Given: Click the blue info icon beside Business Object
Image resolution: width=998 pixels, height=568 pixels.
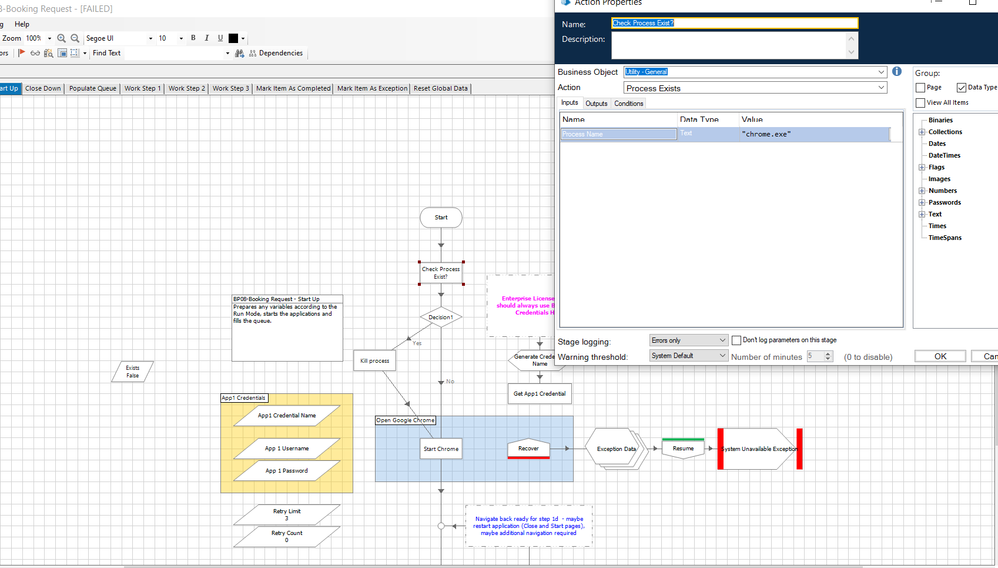Looking at the screenshot, I should coord(896,72).
